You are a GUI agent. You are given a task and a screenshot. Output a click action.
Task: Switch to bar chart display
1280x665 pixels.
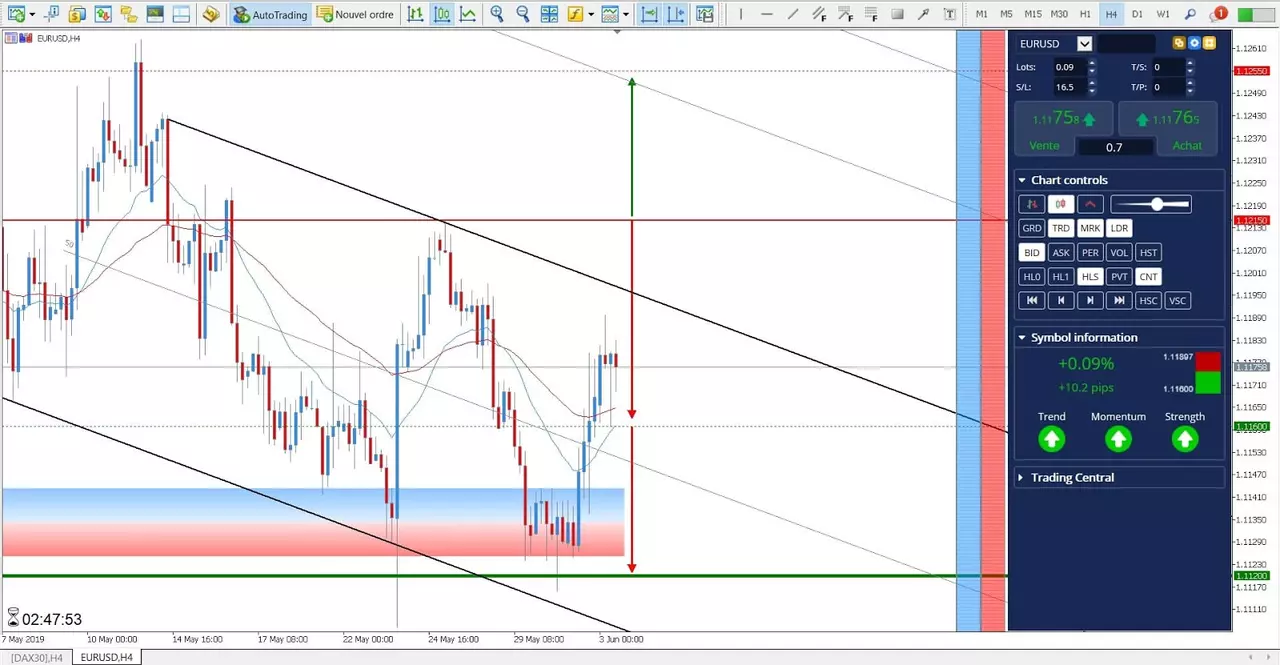(x=415, y=14)
